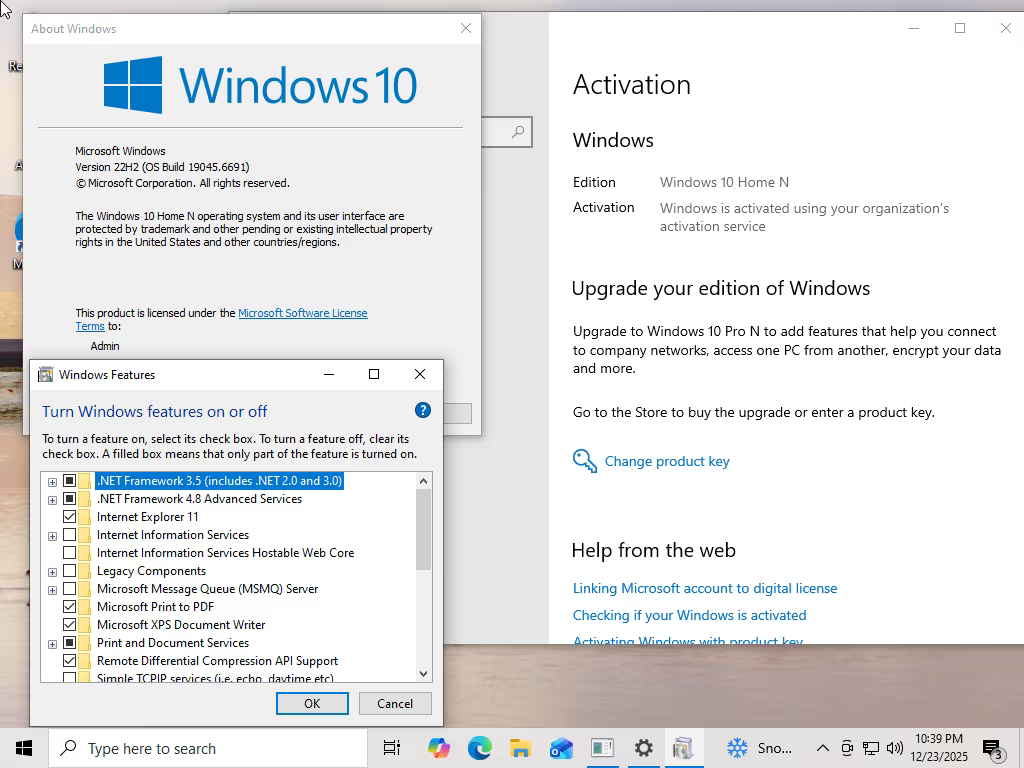This screenshot has width=1024, height=768.
Task: Uncheck Remote Differential Compression API Support
Action: [x=69, y=661]
